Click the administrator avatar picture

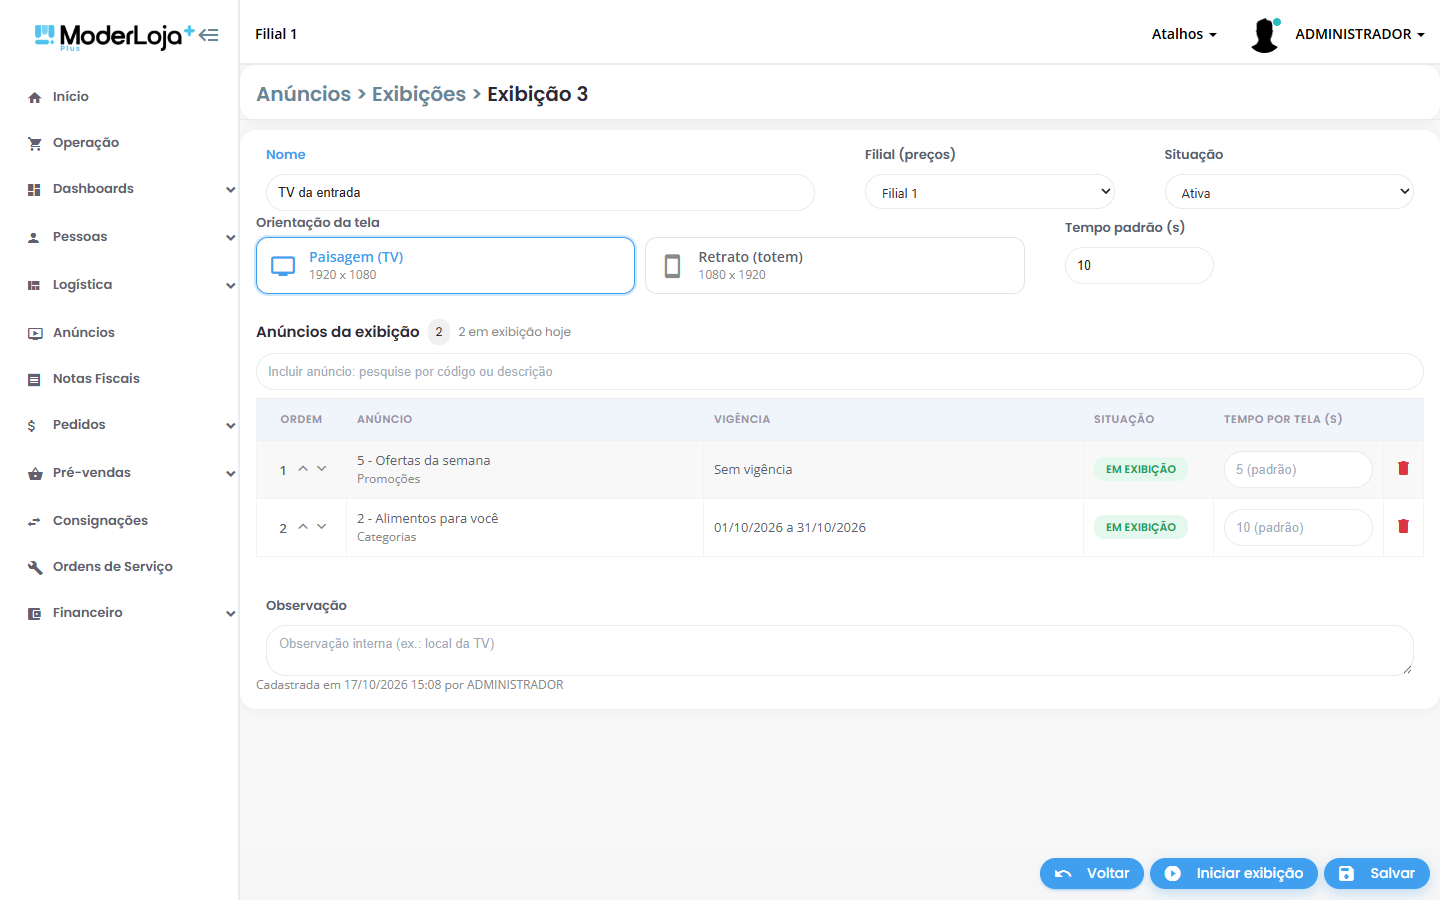click(x=1265, y=35)
